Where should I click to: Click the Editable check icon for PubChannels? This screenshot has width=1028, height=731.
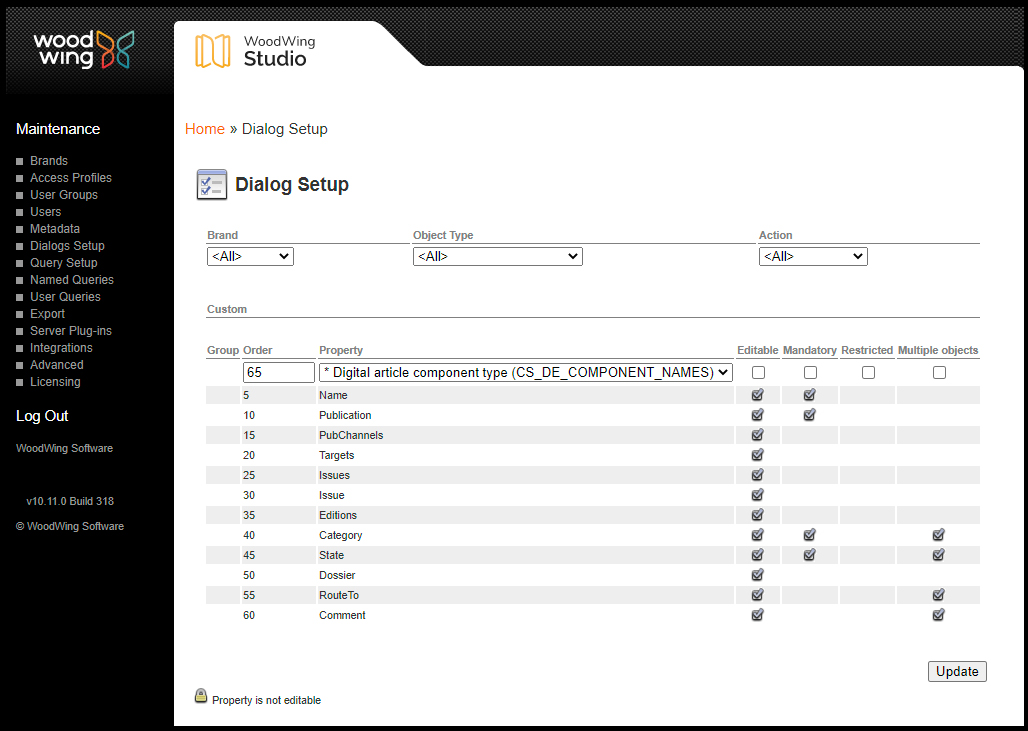tap(757, 435)
